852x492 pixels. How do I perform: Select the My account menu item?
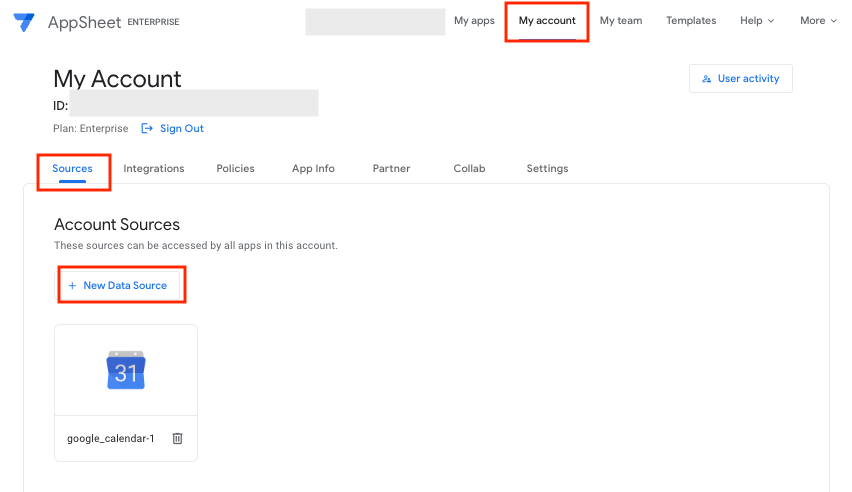click(x=547, y=21)
